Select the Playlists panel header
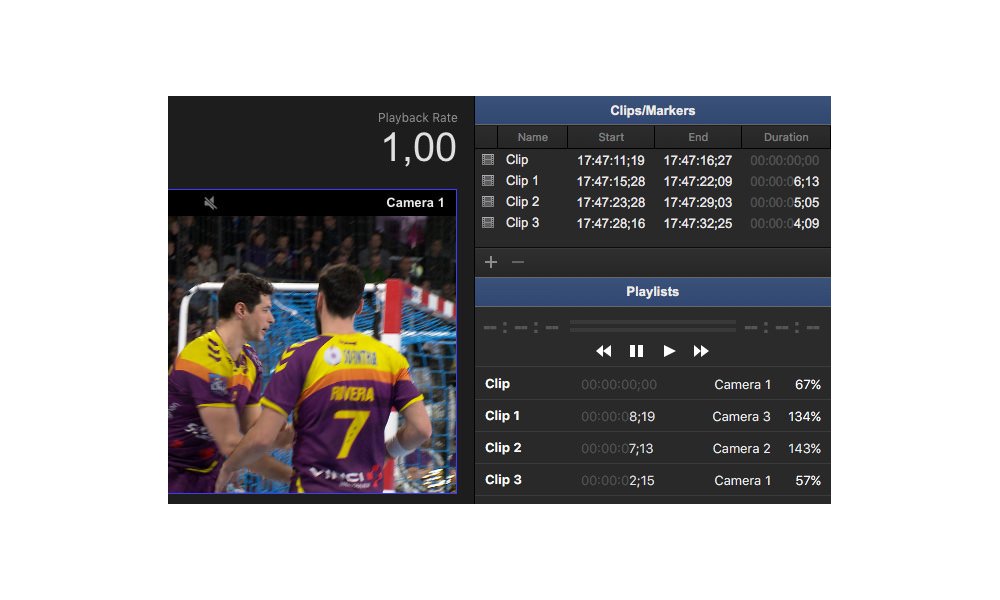This screenshot has width=1000, height=600. (652, 292)
